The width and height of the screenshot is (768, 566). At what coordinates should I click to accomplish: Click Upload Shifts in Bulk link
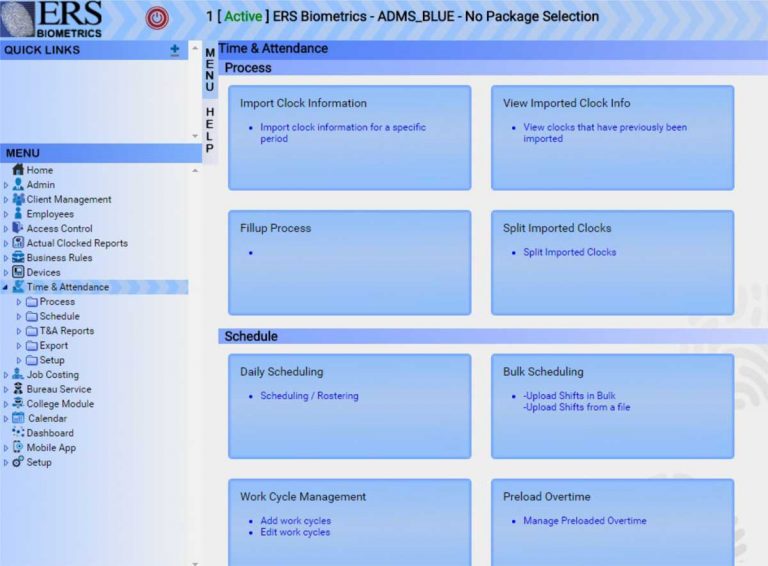point(569,395)
